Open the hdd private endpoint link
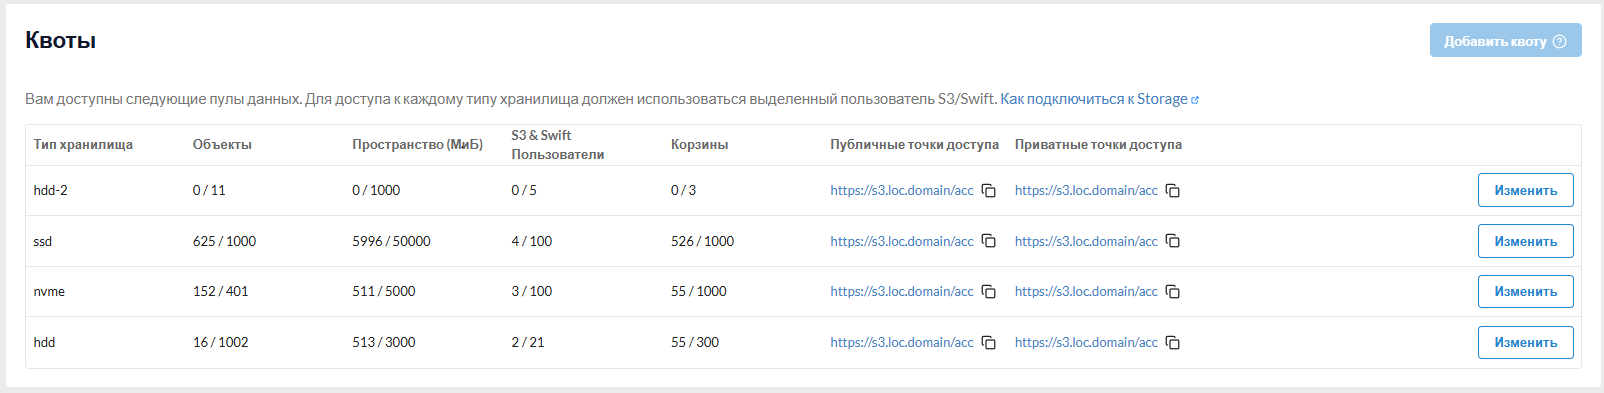The height and width of the screenshot is (393, 1604). coord(1086,342)
